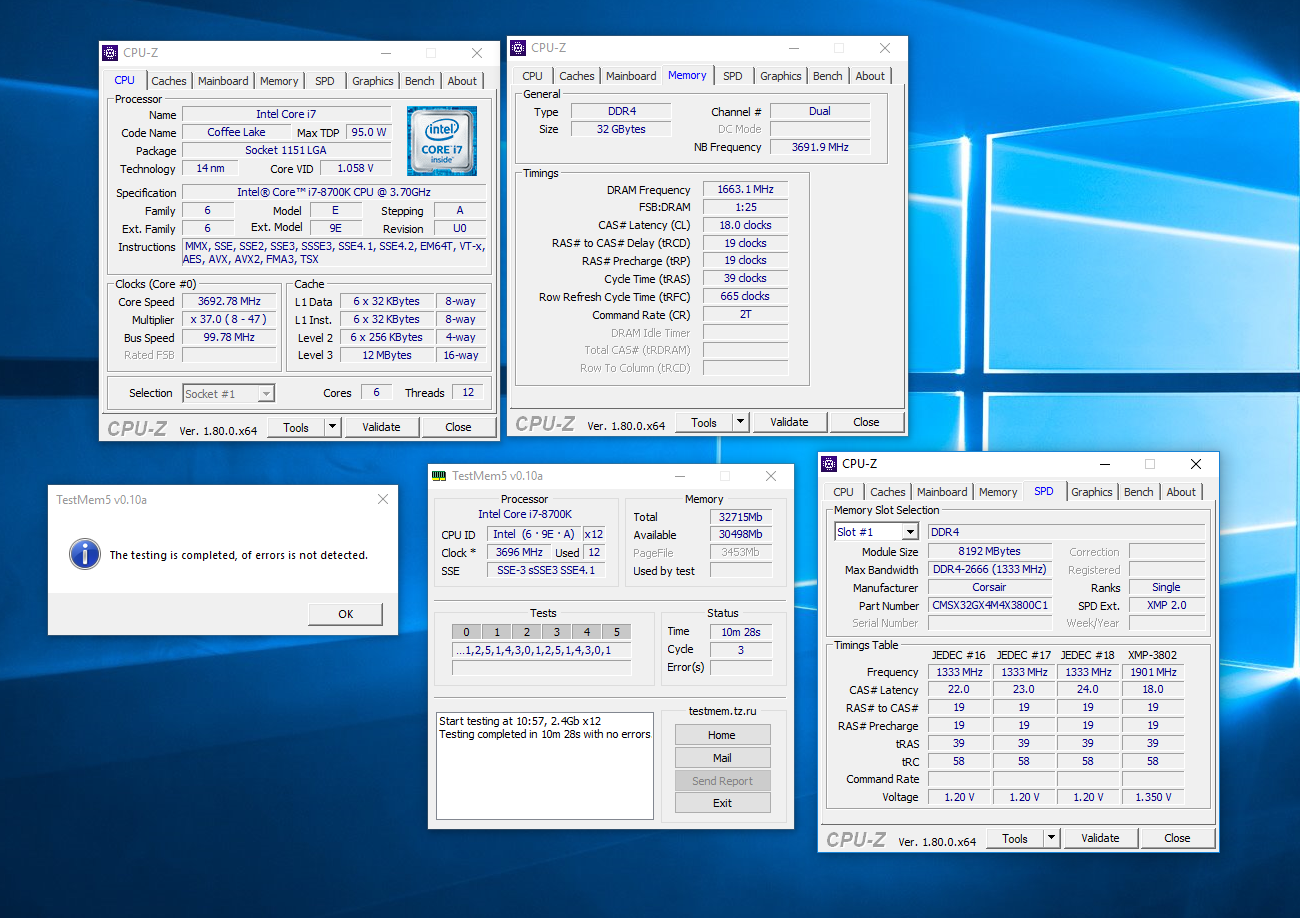Toggle test number 3 in TestMem5
The image size is (1300, 918).
point(556,631)
